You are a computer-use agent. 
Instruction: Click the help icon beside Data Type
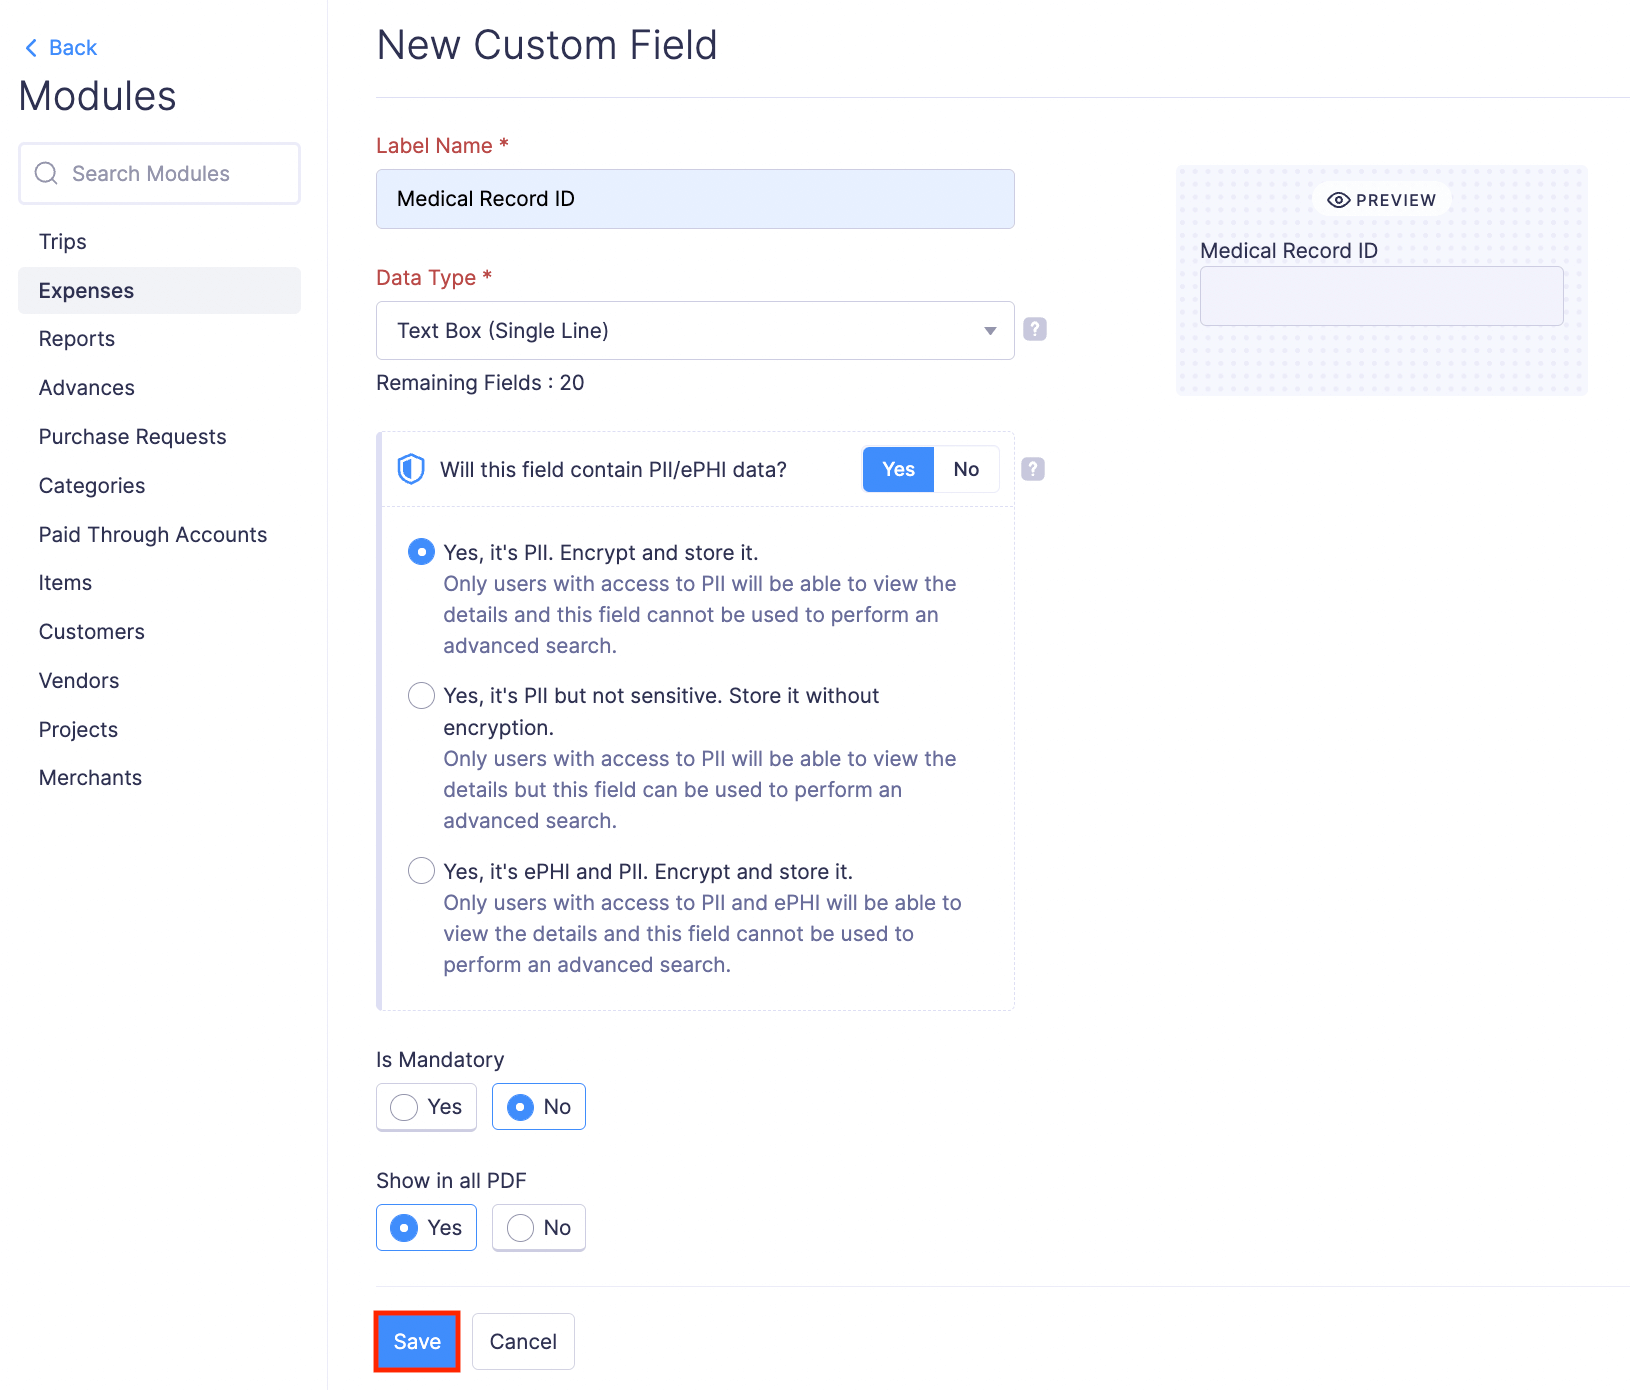(1035, 329)
